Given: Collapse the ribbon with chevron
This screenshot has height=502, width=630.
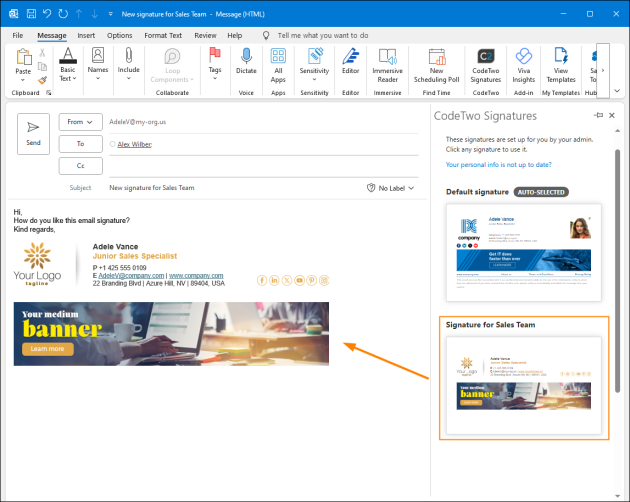Looking at the screenshot, I should coord(618,91).
